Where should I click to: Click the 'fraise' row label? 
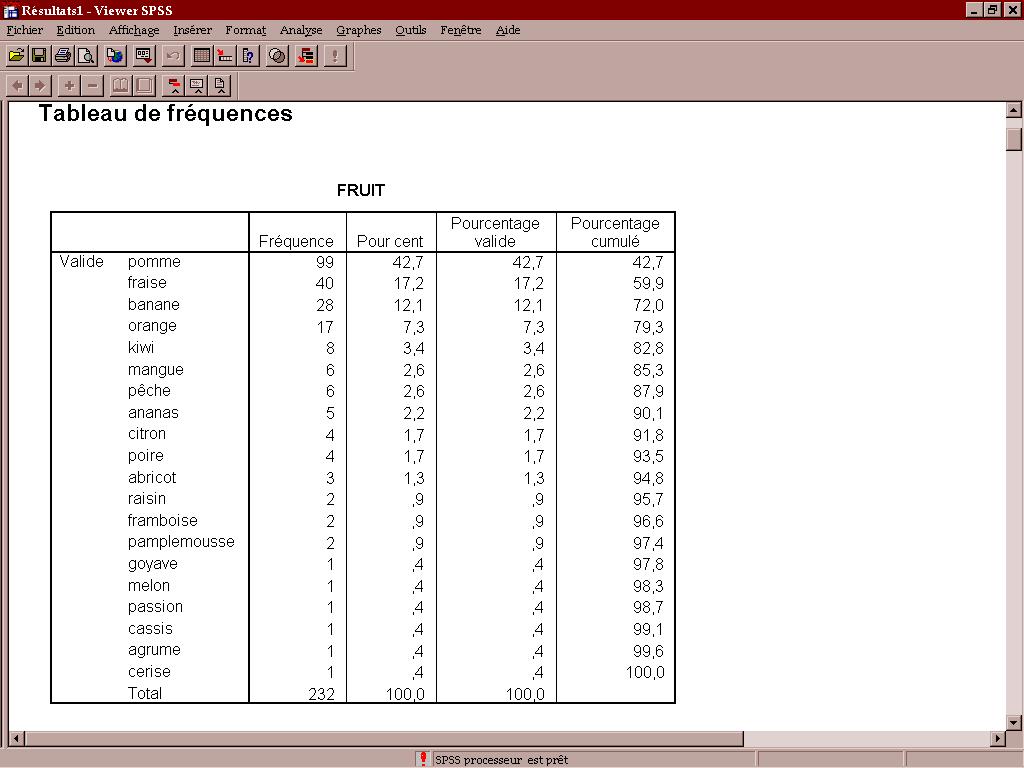pyautogui.click(x=147, y=283)
